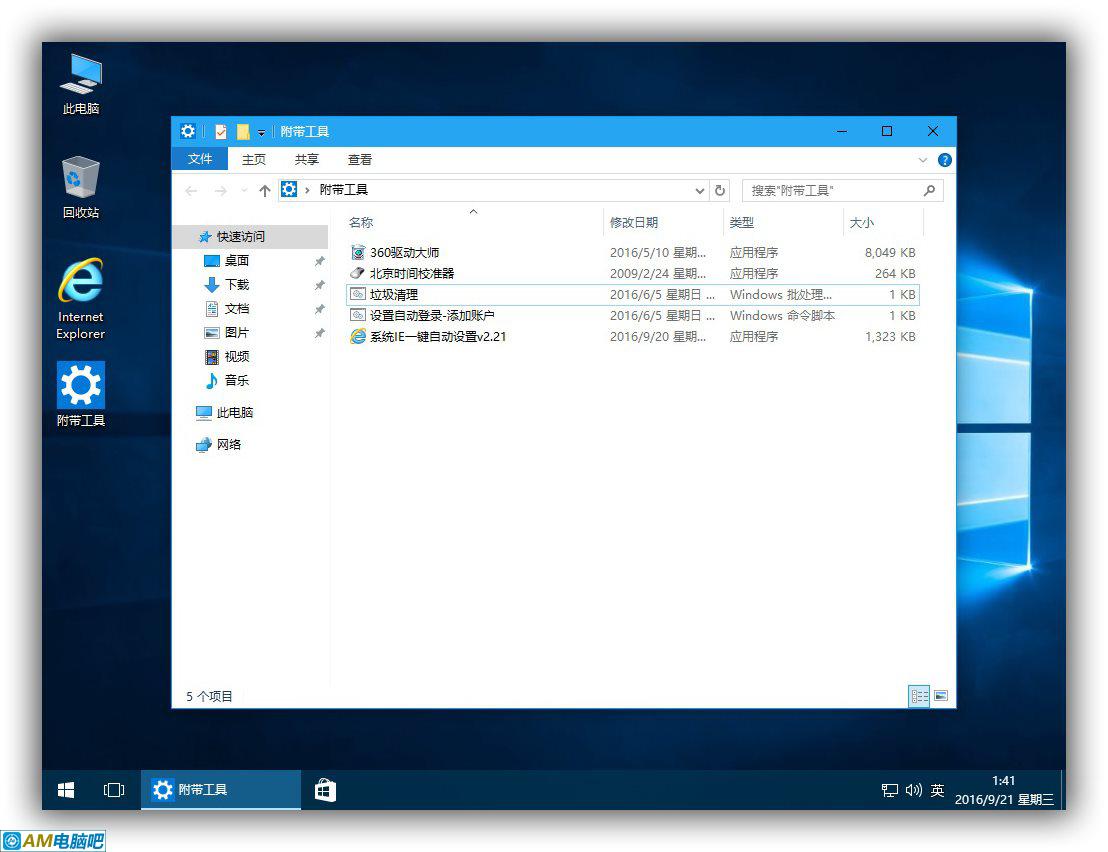Image resolution: width=1108 pixels, height=852 pixels.
Task: Click the search magnifier icon
Action: (x=929, y=190)
